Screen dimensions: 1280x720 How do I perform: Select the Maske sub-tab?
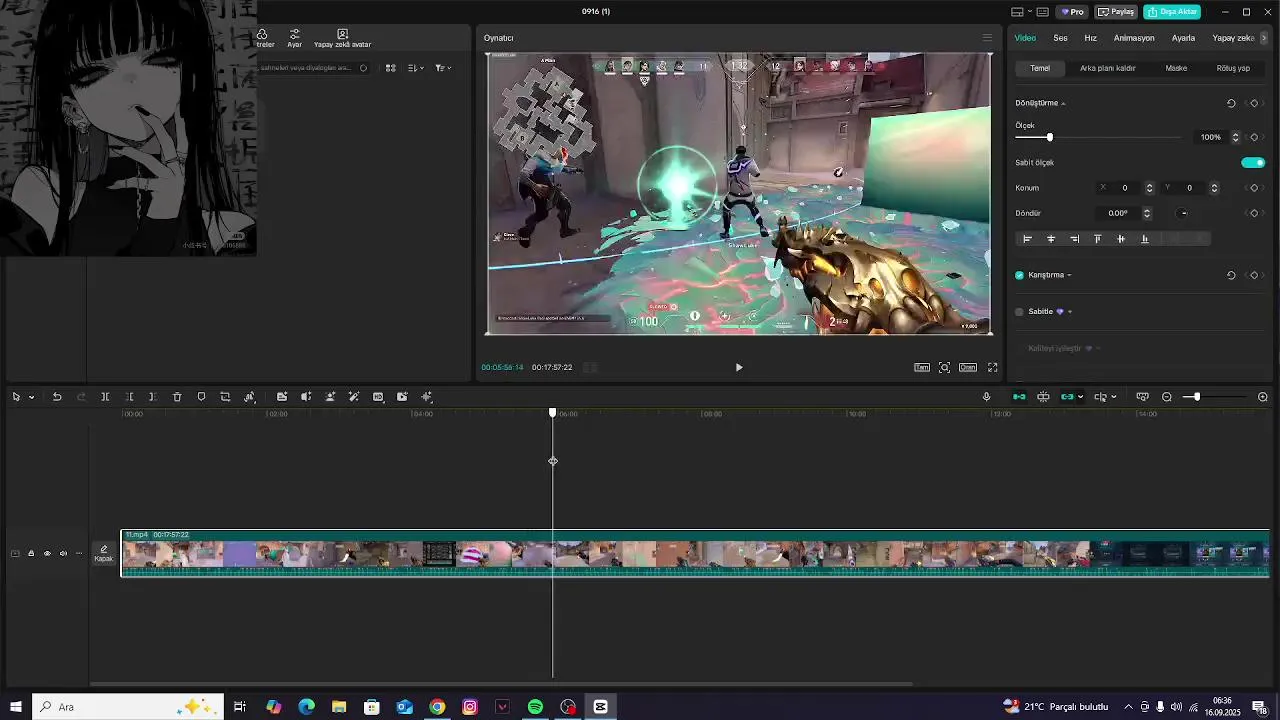tap(1176, 68)
